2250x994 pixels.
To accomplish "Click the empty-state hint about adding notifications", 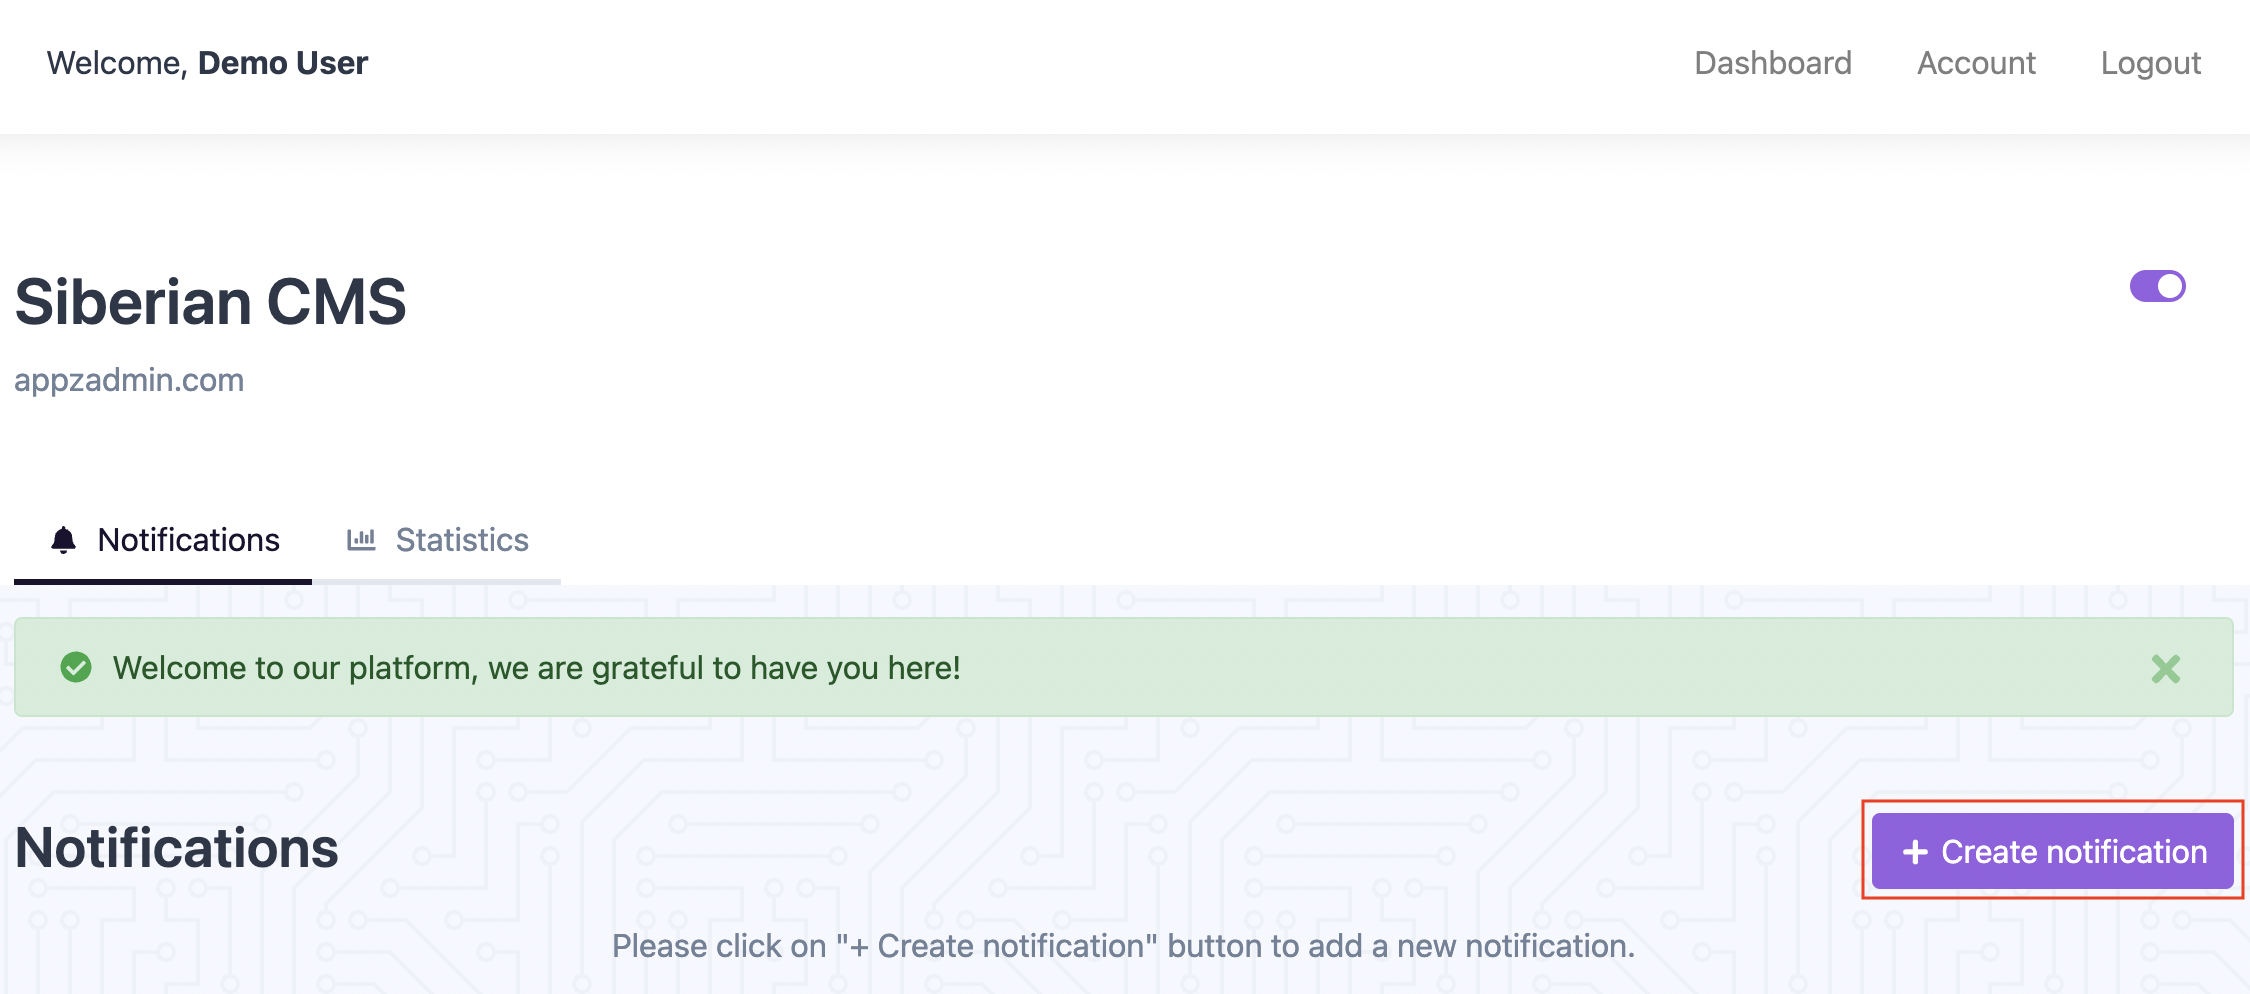I will (x=1123, y=946).
